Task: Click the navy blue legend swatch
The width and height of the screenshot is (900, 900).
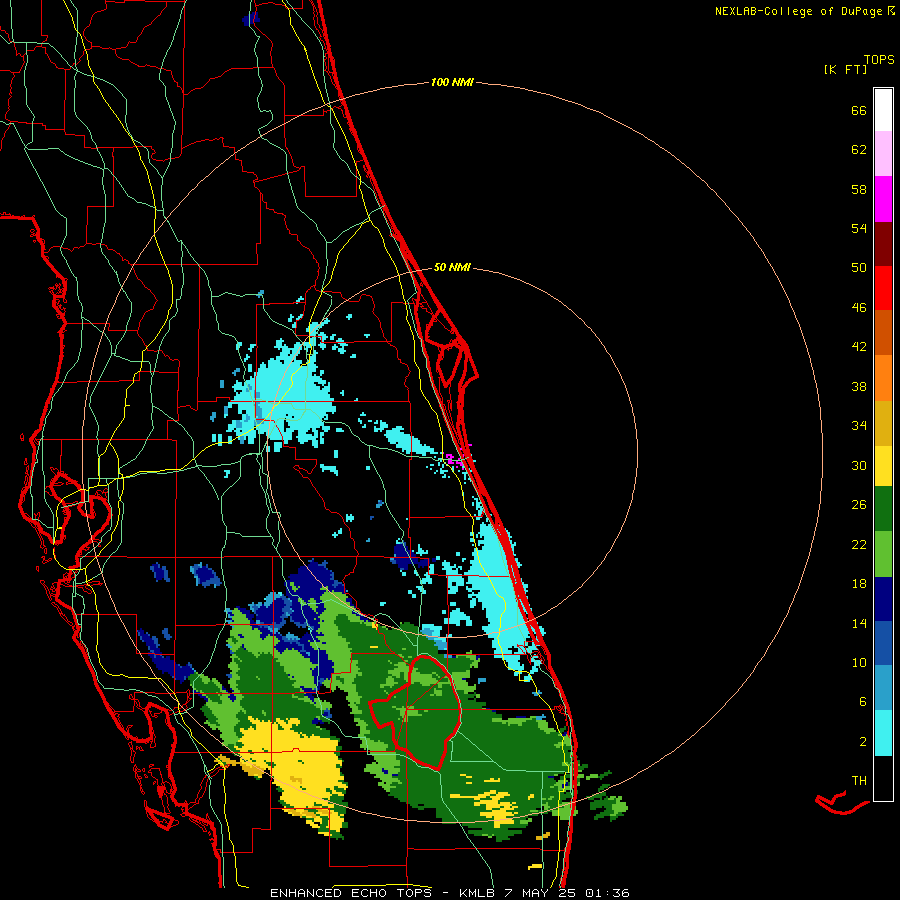Action: [883, 599]
